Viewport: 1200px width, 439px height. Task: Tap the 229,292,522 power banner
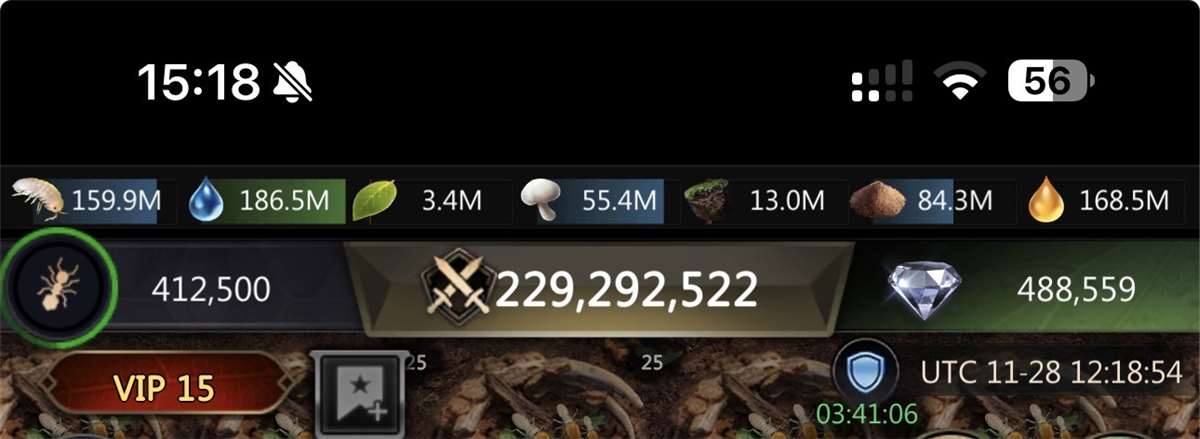coord(591,289)
